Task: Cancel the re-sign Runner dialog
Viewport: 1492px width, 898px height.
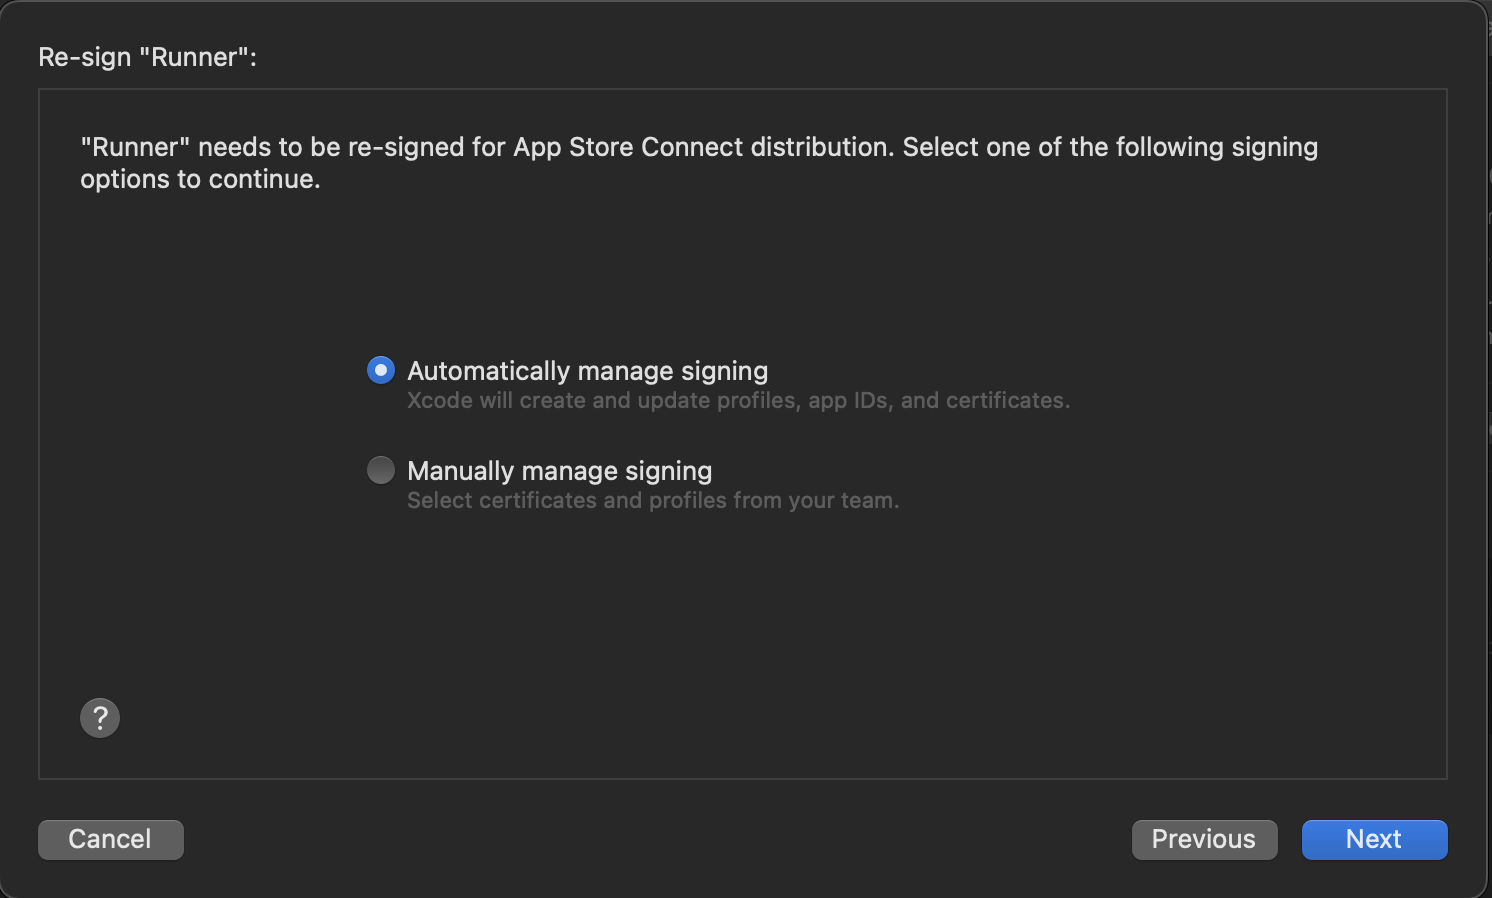Action: pyautogui.click(x=110, y=839)
